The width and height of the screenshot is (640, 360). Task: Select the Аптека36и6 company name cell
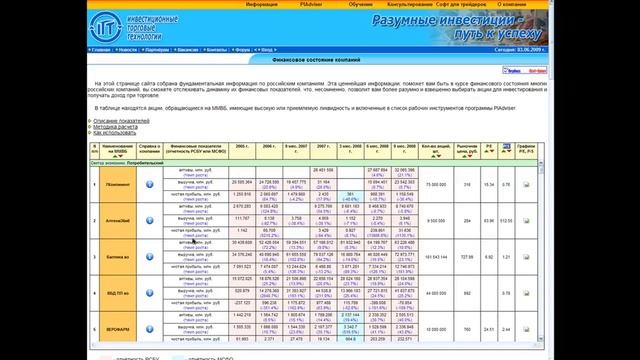(x=118, y=221)
